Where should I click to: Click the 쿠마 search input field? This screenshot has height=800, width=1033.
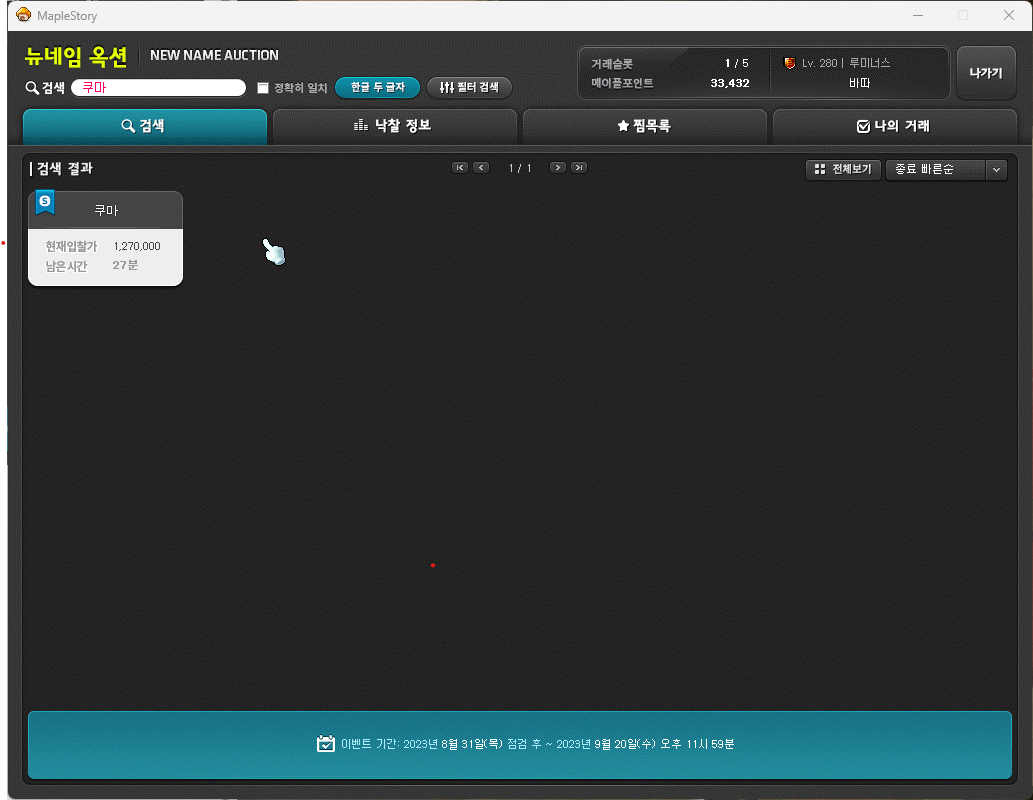pos(158,88)
